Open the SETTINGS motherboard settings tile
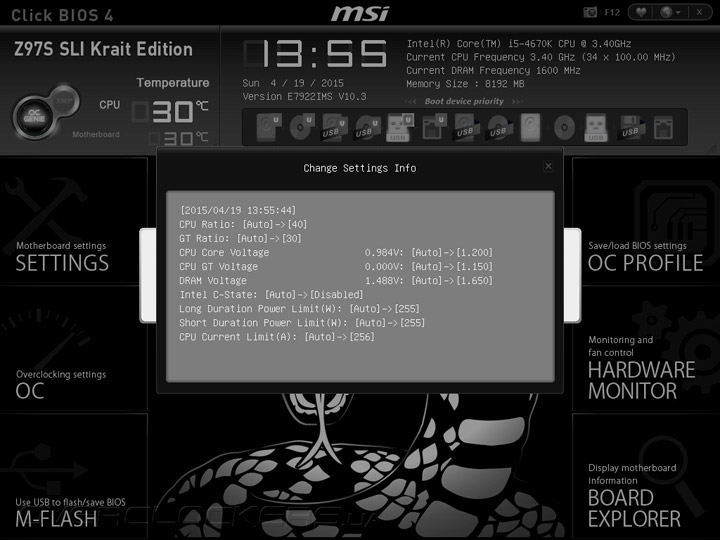720x540 pixels. click(73, 220)
